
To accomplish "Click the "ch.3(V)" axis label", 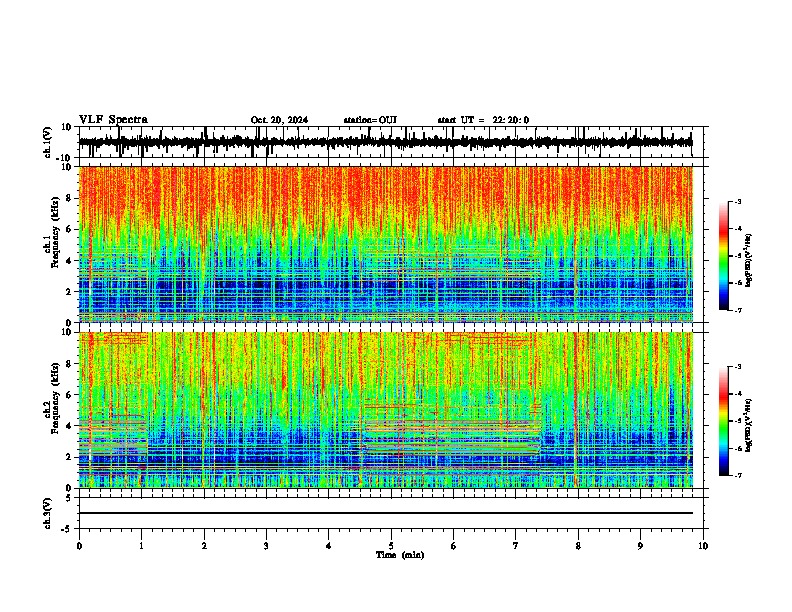I will pos(48,513).
